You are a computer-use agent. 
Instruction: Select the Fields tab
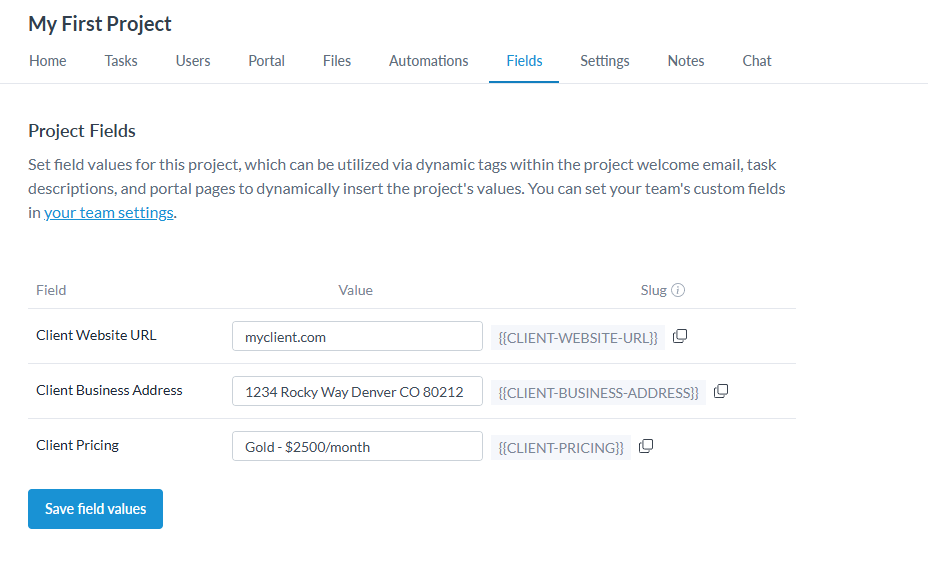[x=524, y=61]
